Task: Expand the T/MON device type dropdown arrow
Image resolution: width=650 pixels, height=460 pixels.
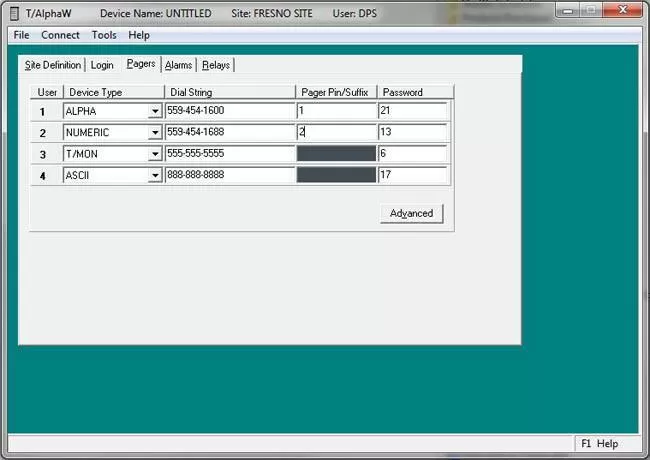Action: [155, 154]
